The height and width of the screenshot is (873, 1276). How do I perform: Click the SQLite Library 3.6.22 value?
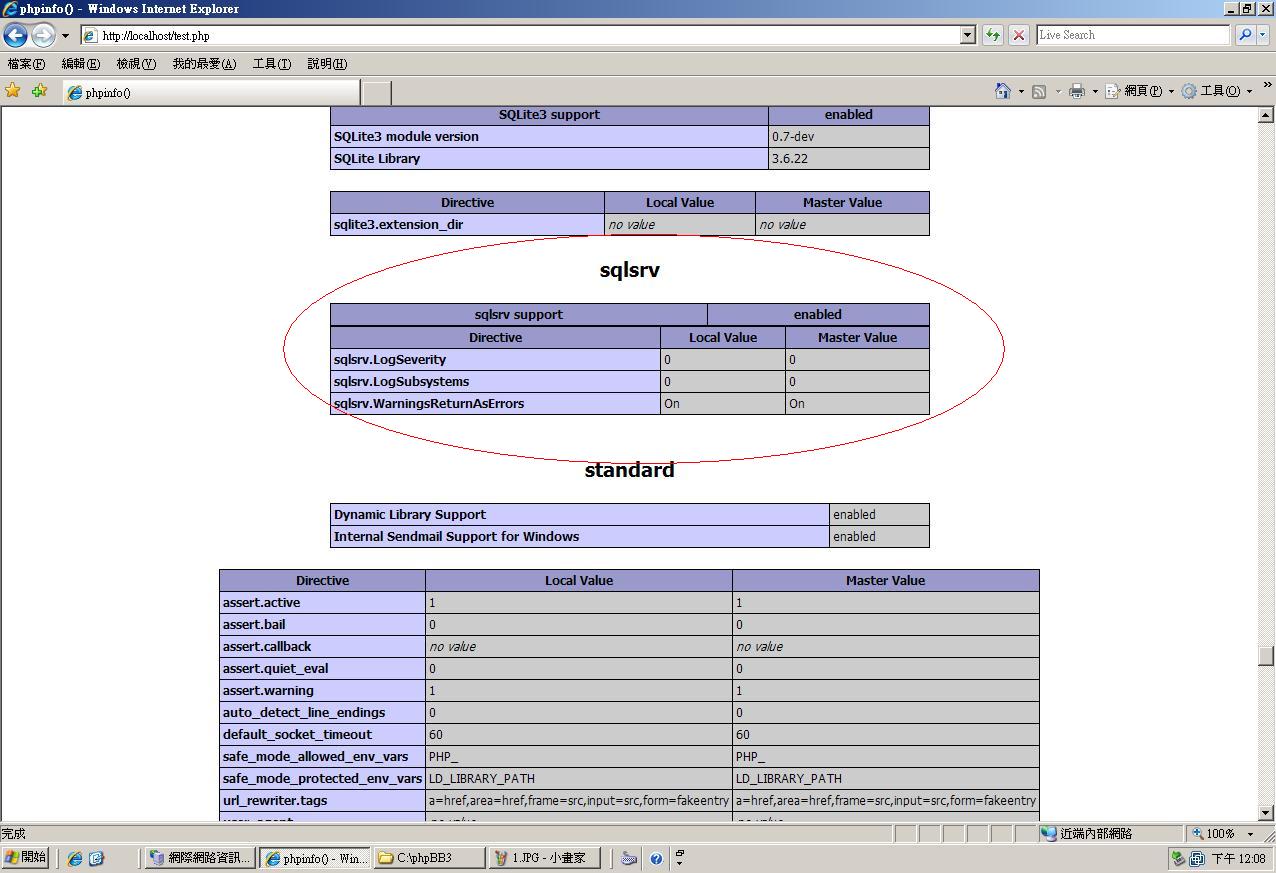pyautogui.click(x=849, y=159)
